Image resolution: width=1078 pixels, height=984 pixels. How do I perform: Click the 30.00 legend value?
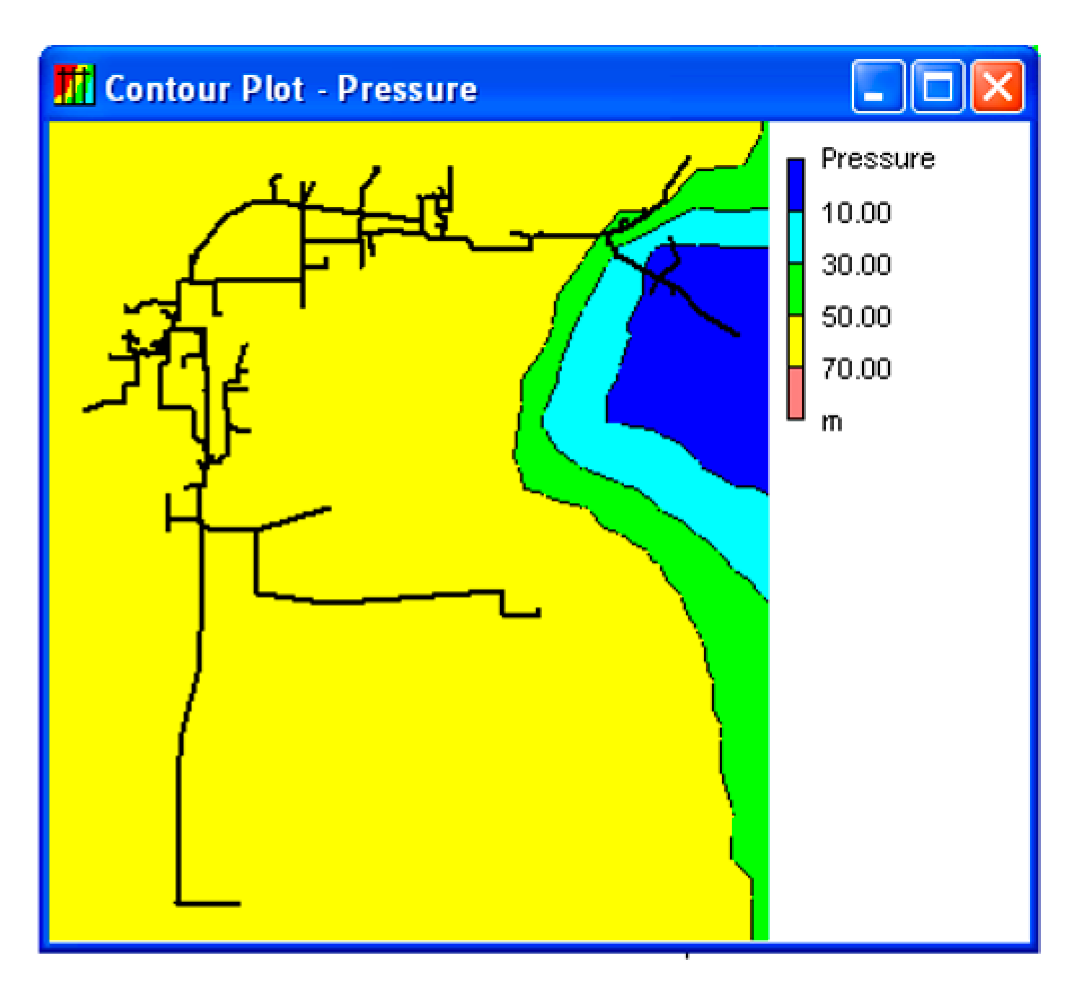pyautogui.click(x=856, y=265)
